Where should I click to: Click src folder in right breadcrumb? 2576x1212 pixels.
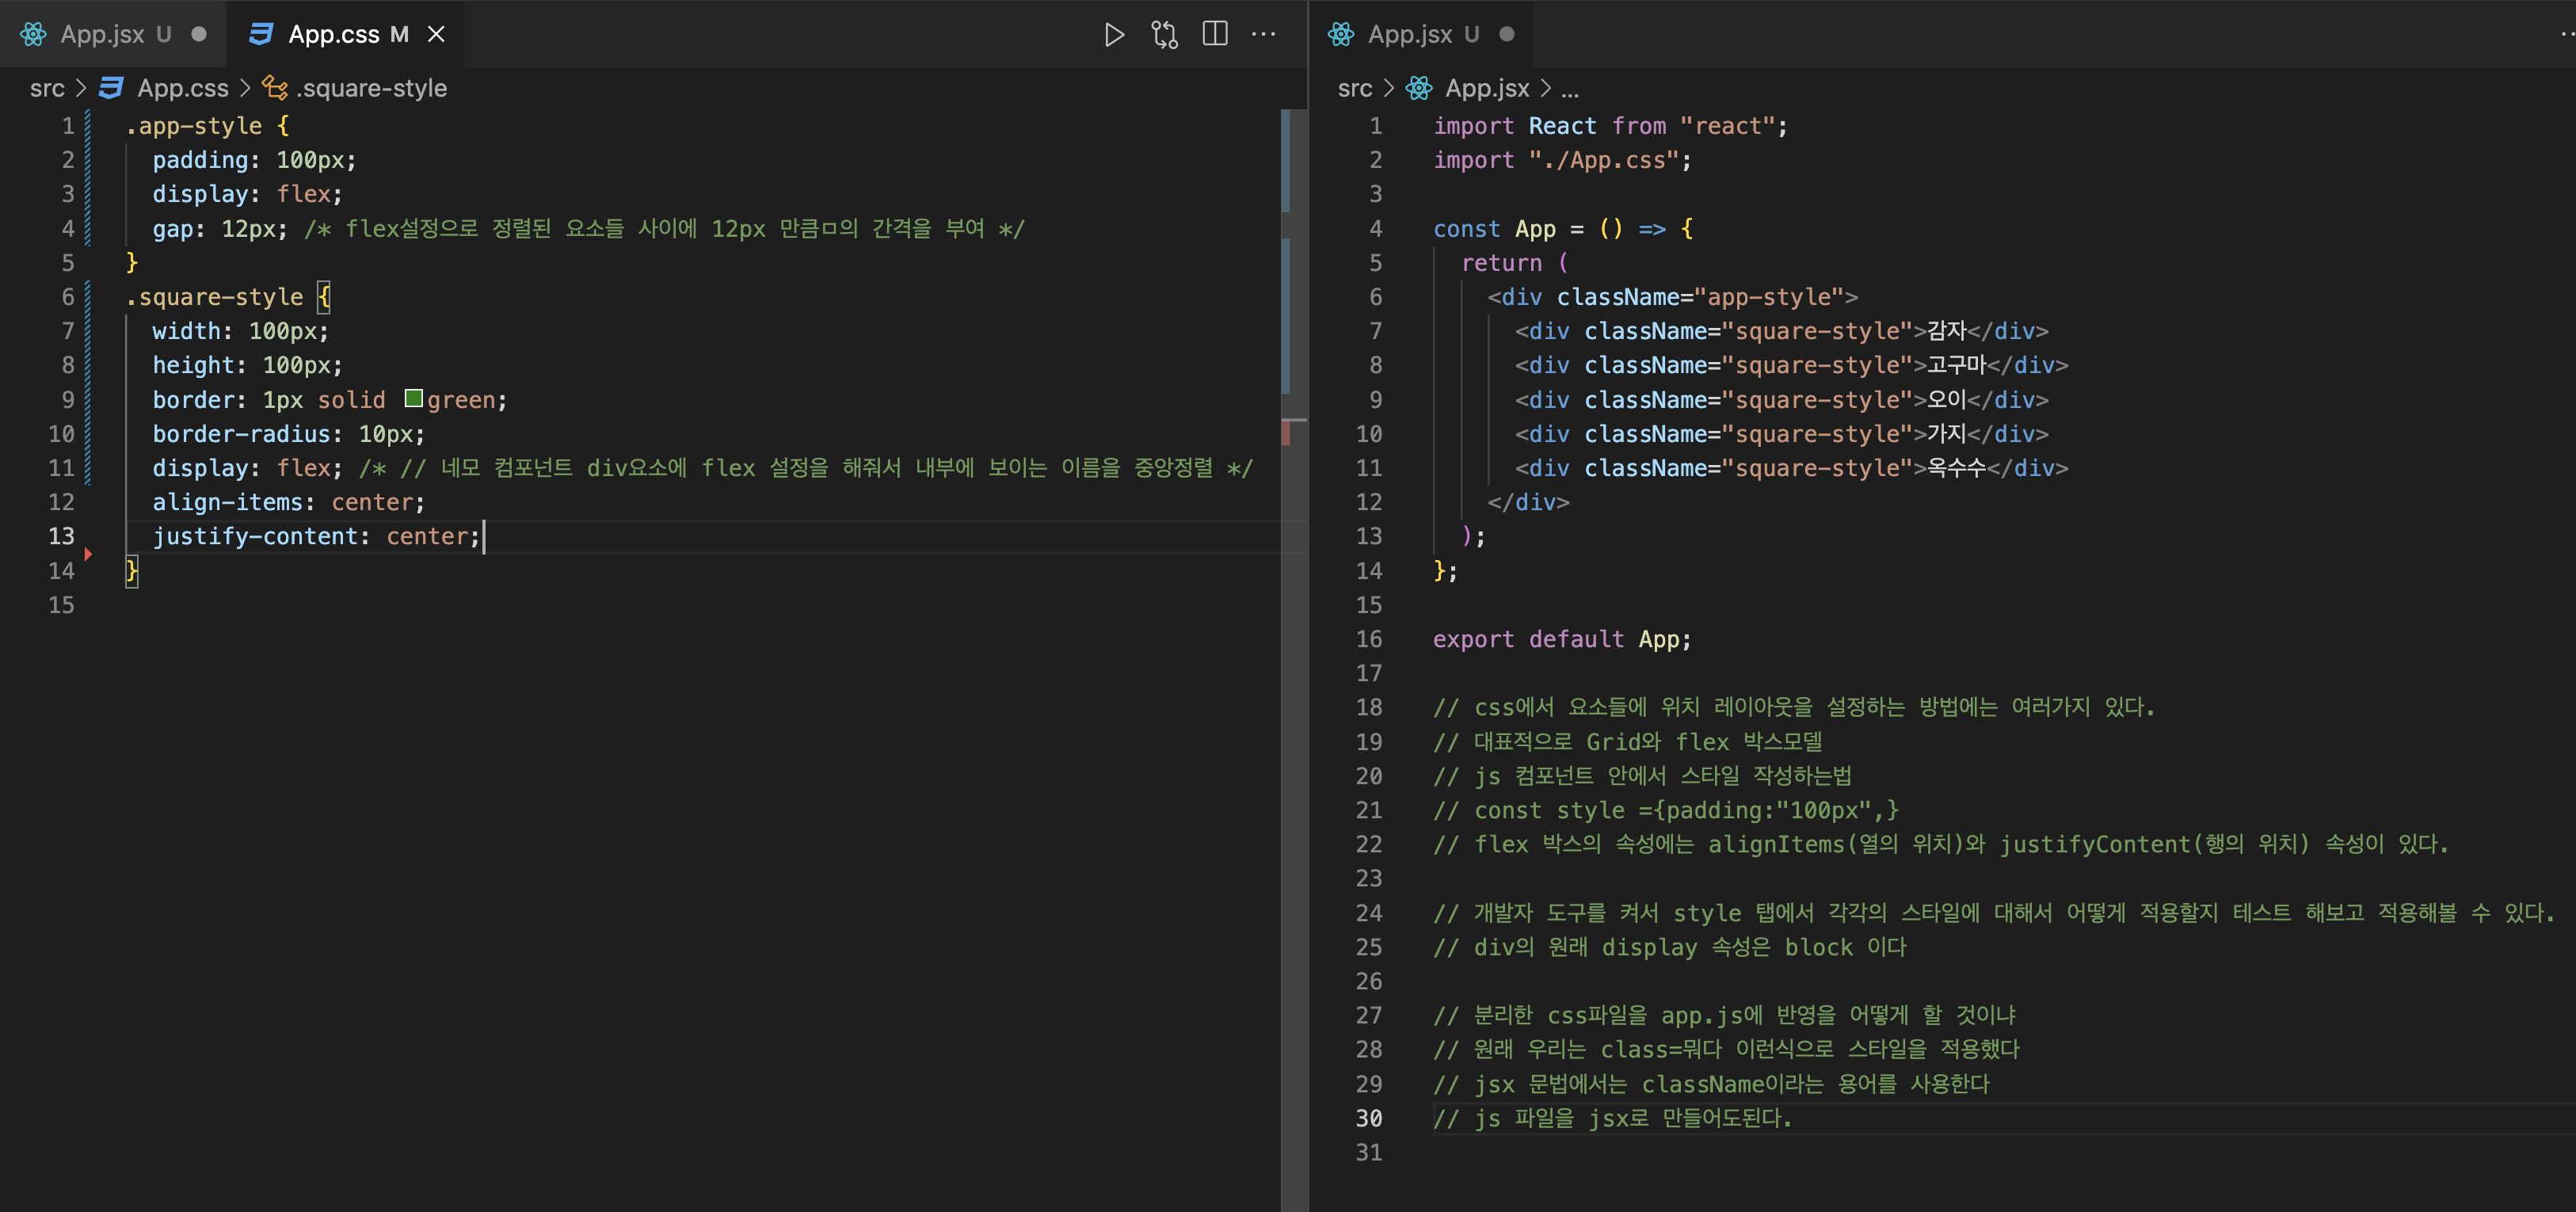pos(1355,88)
